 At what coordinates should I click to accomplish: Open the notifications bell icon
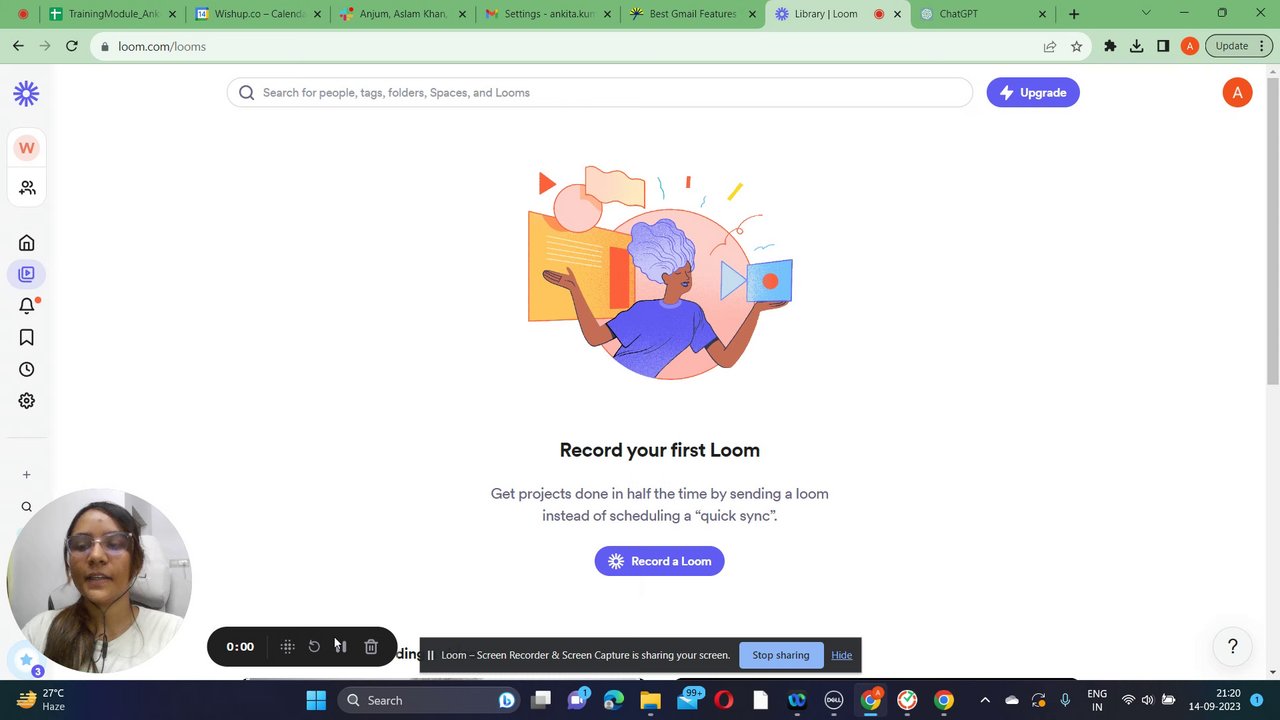(x=27, y=306)
